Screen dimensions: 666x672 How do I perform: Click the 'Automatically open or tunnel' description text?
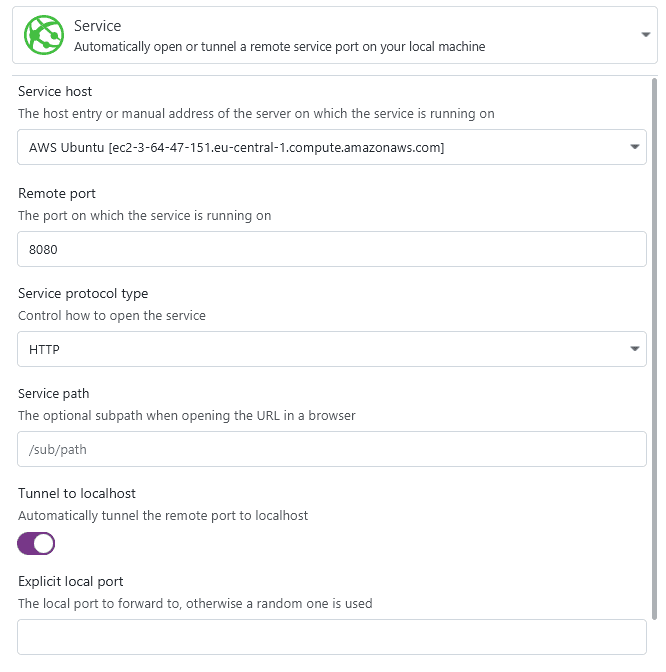click(279, 46)
